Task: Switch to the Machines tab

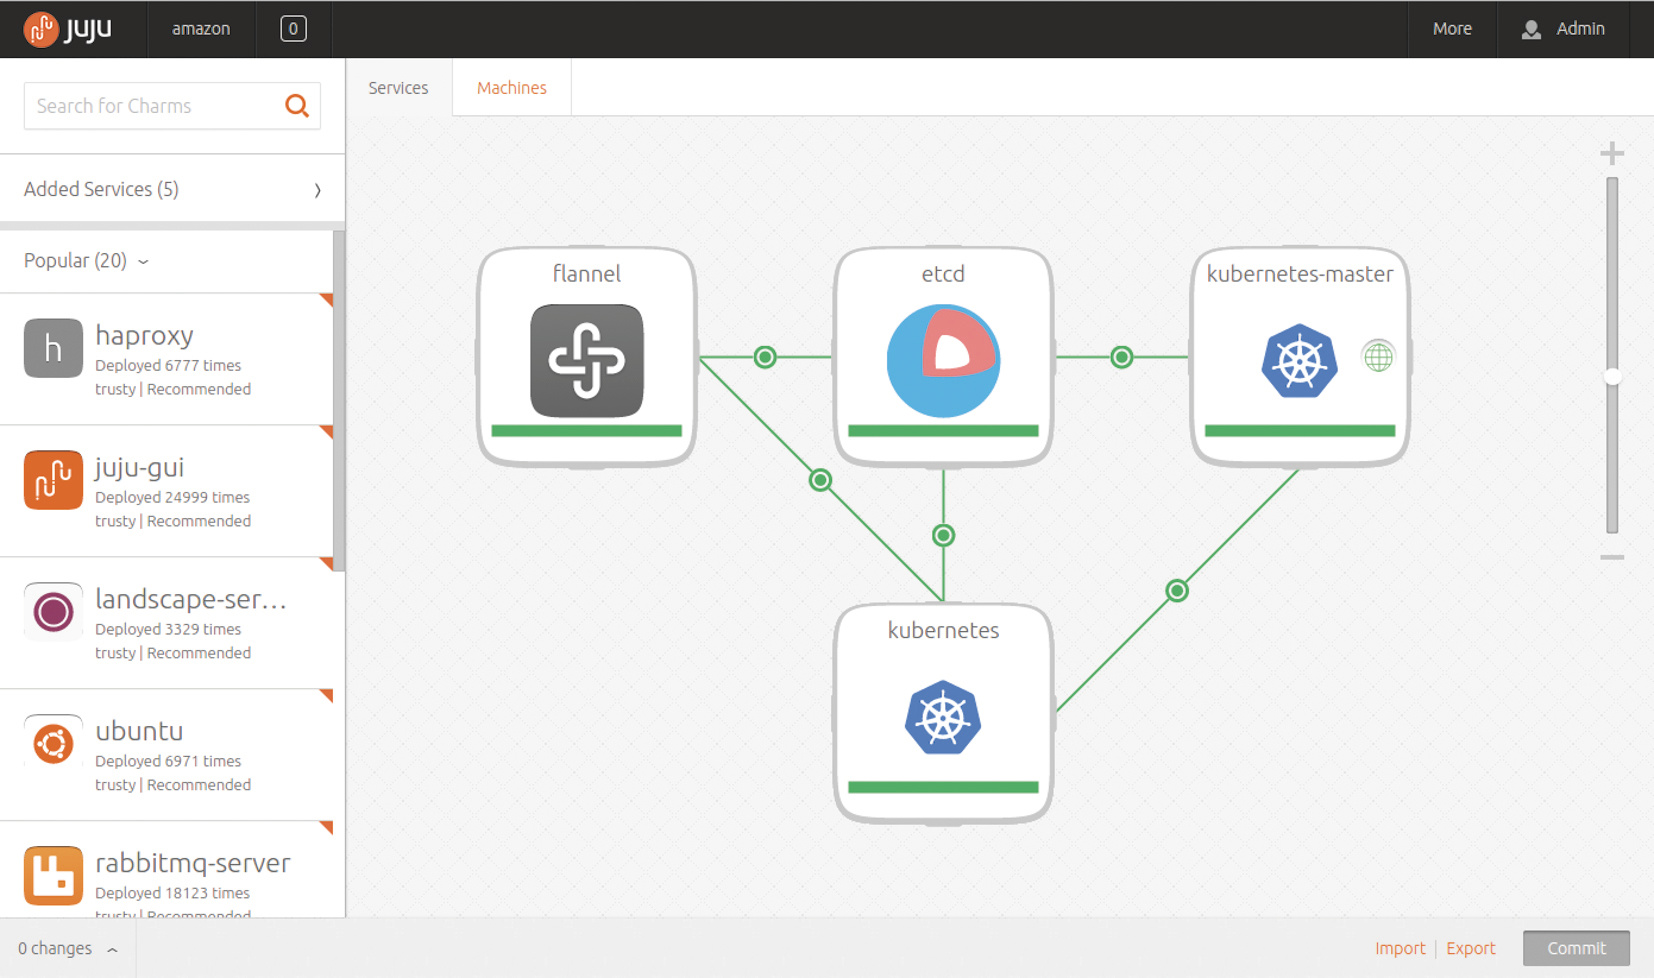Action: pyautogui.click(x=511, y=88)
